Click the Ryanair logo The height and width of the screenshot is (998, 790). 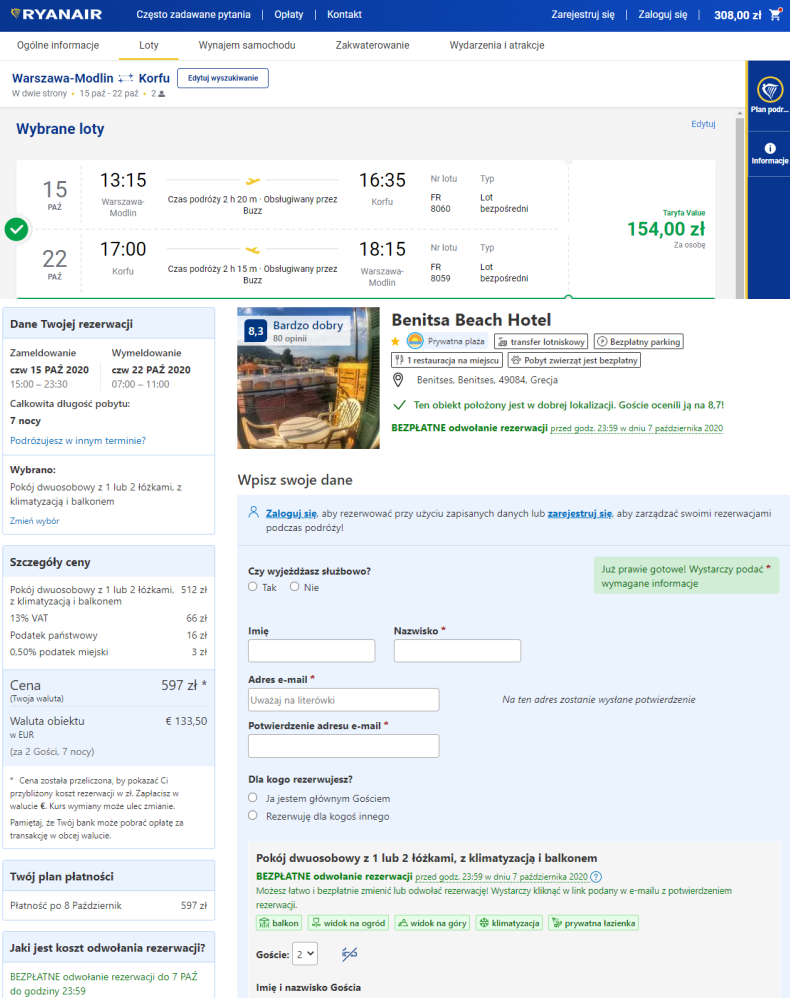[57, 14]
